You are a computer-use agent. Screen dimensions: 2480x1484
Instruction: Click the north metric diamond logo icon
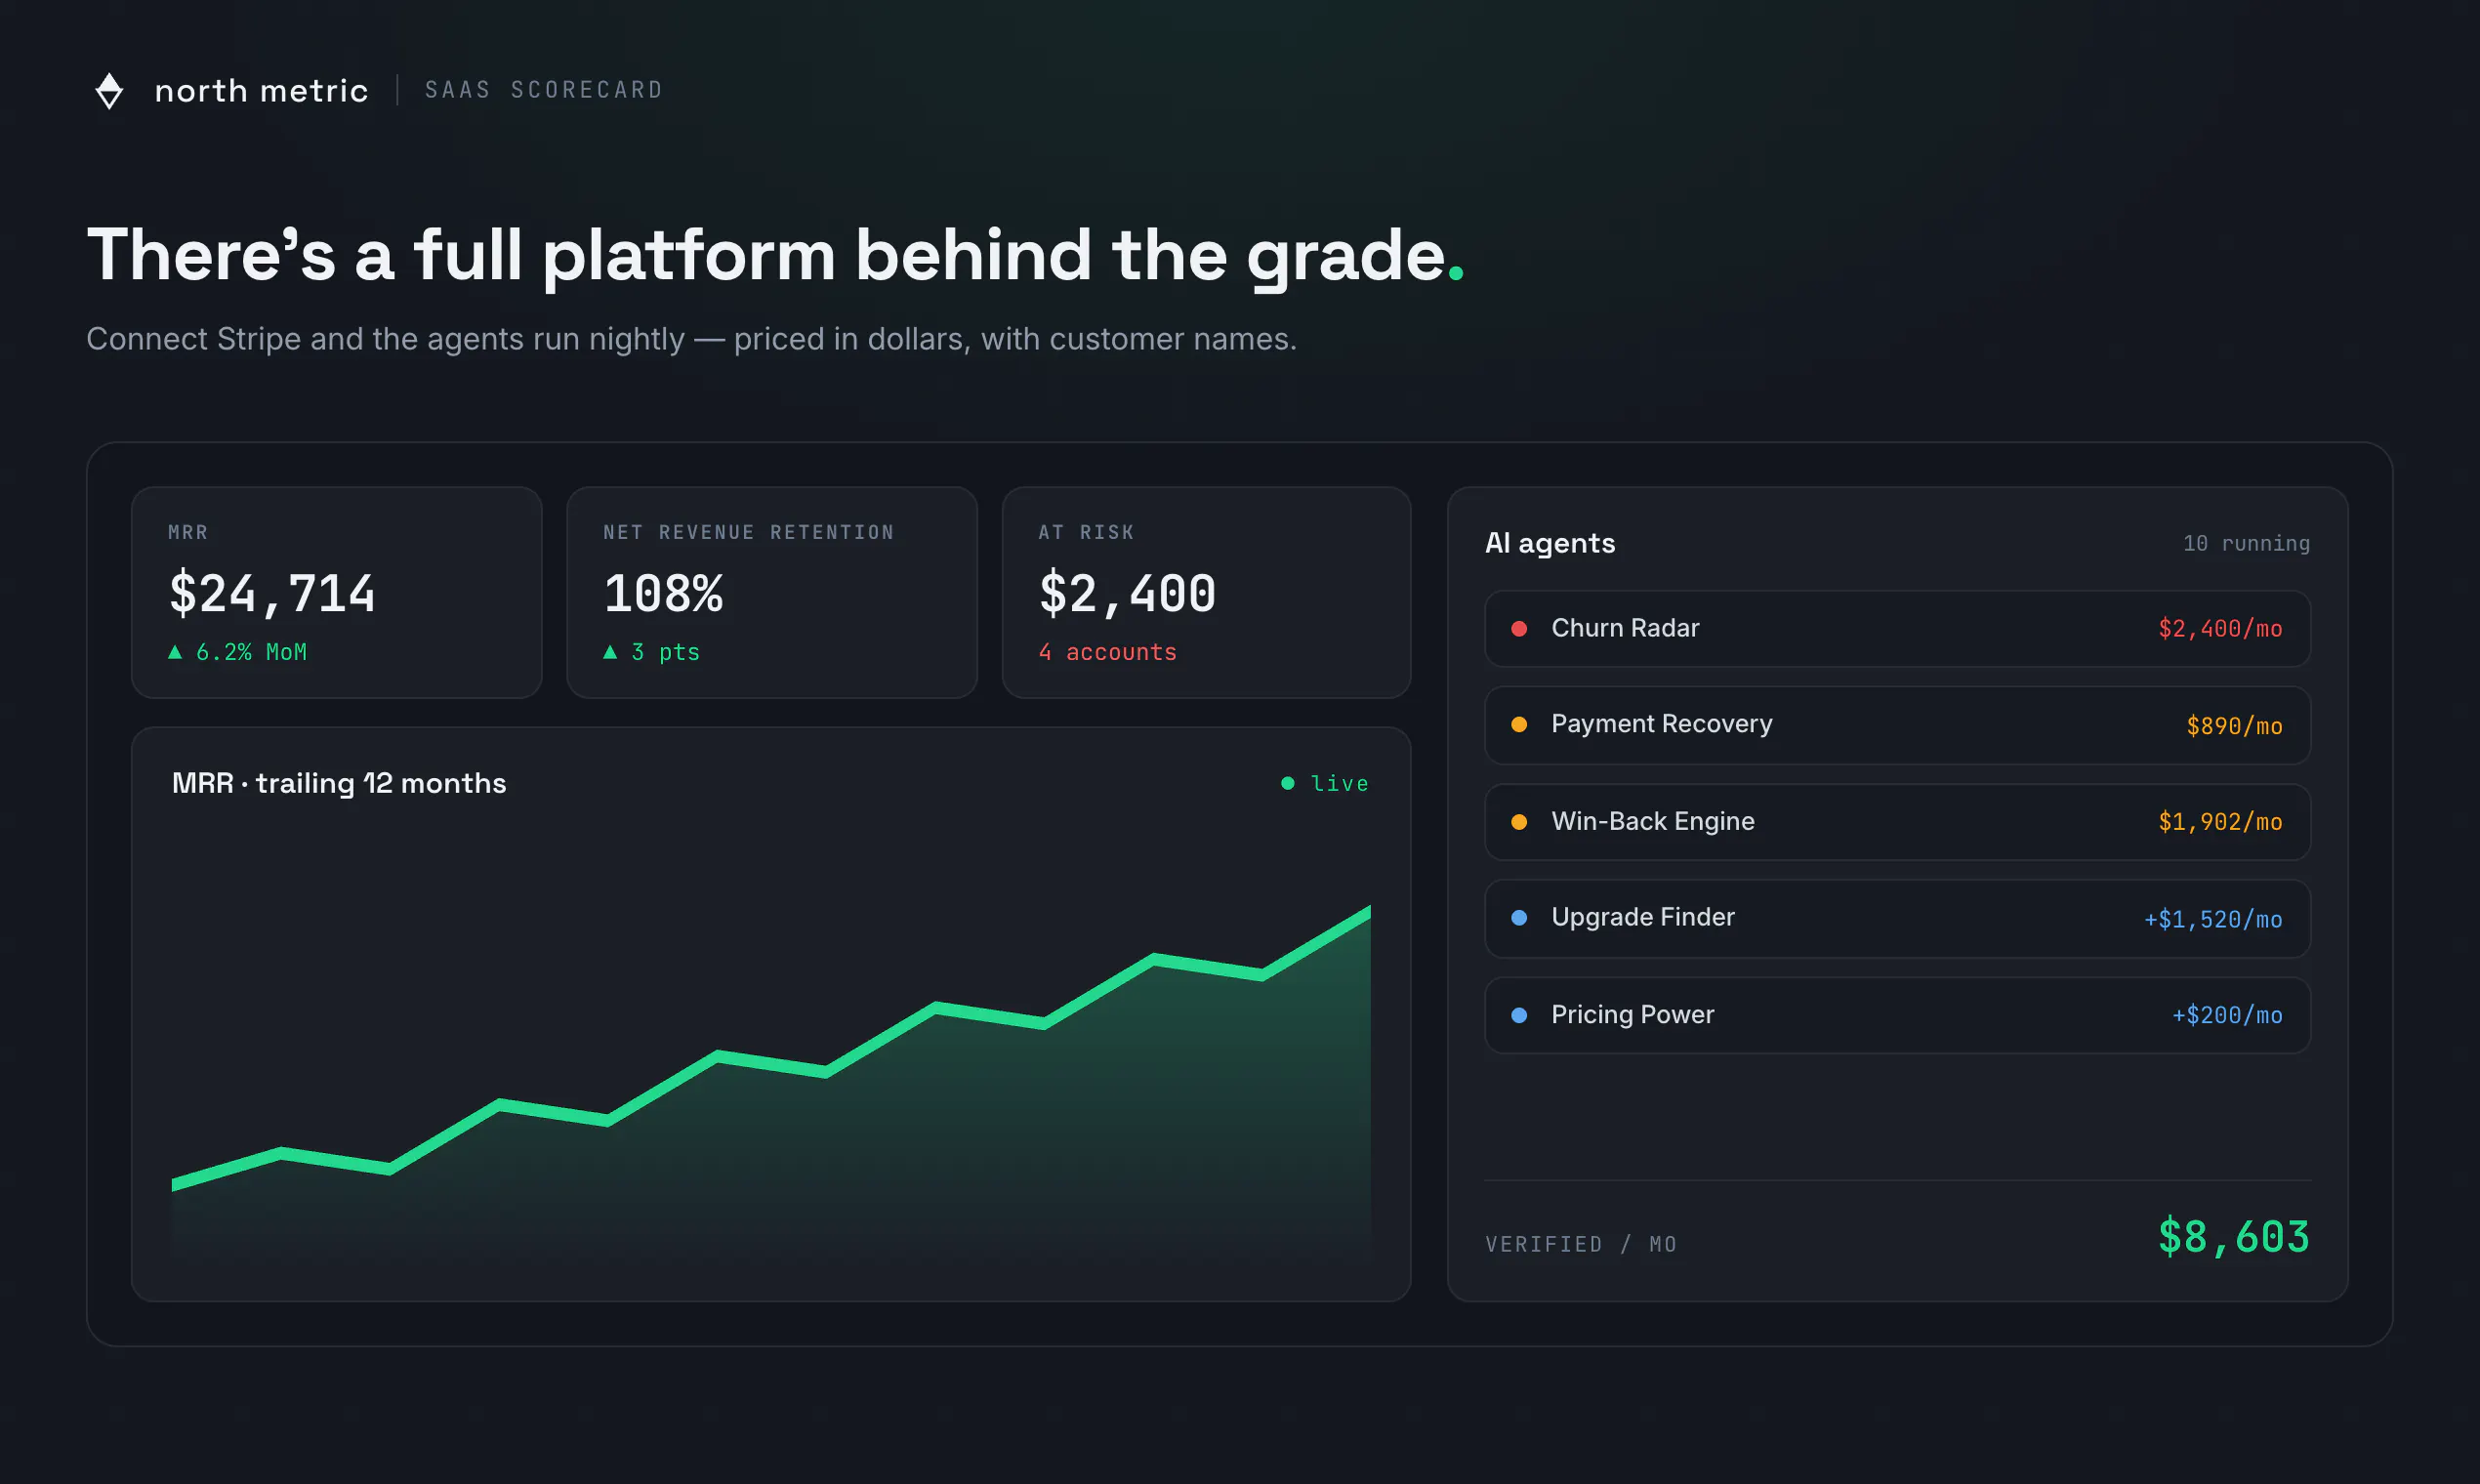pos(109,91)
